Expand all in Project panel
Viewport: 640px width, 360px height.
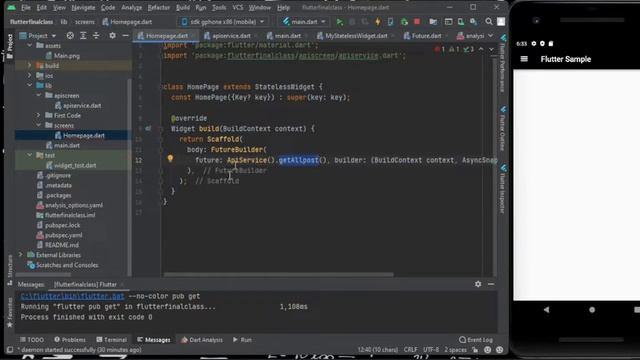pos(83,36)
